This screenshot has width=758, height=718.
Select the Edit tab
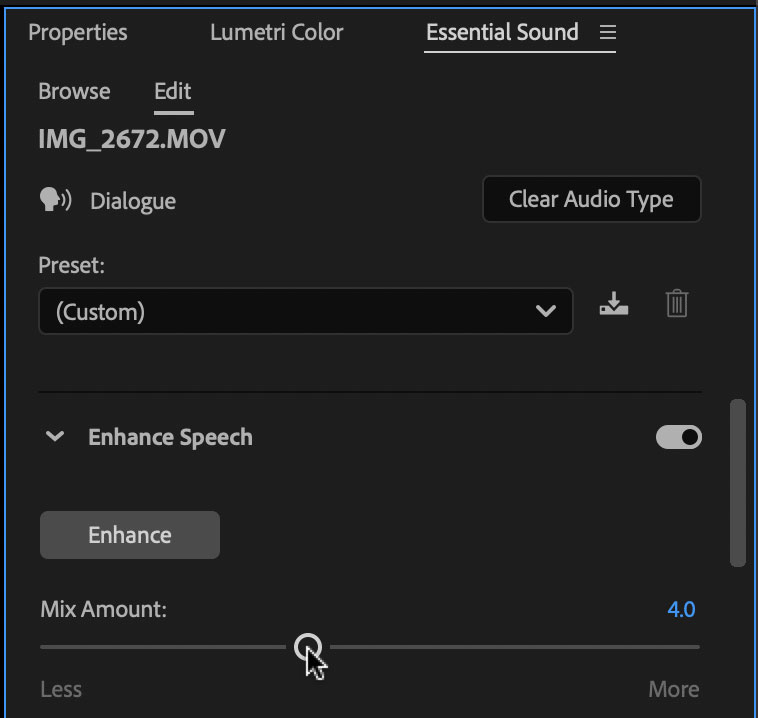point(173,91)
